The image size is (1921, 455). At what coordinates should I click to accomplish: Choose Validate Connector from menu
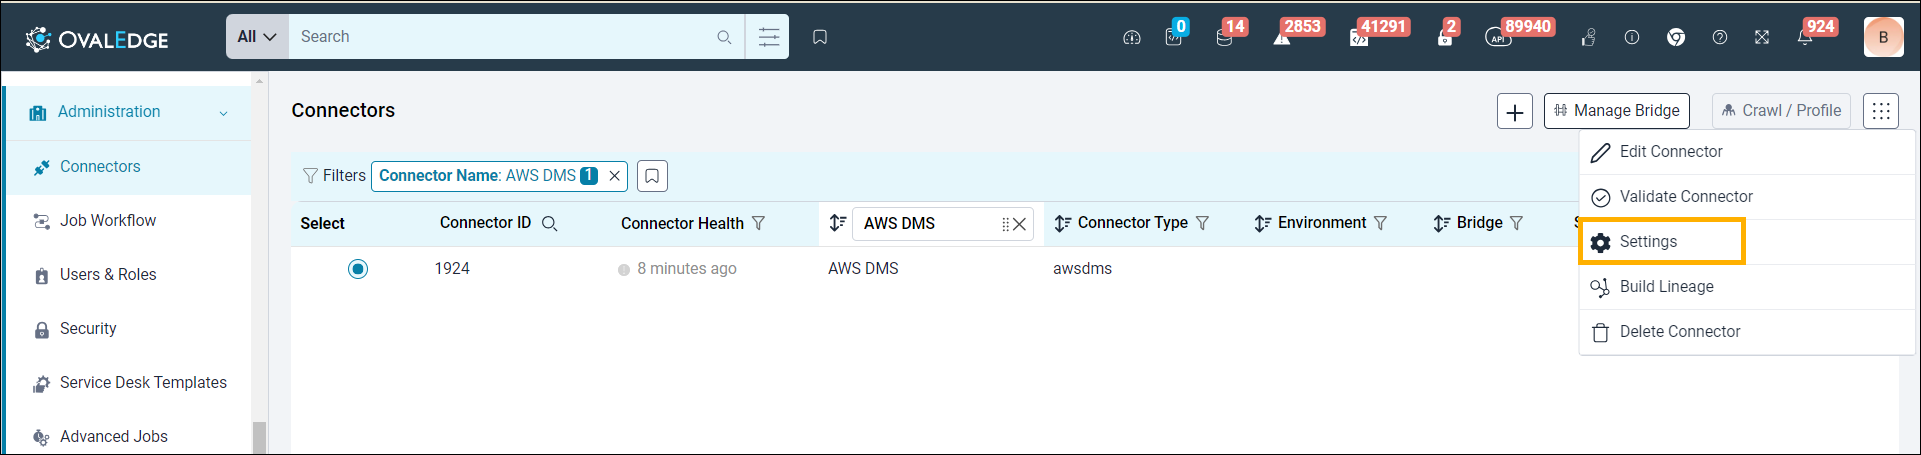click(x=1746, y=197)
